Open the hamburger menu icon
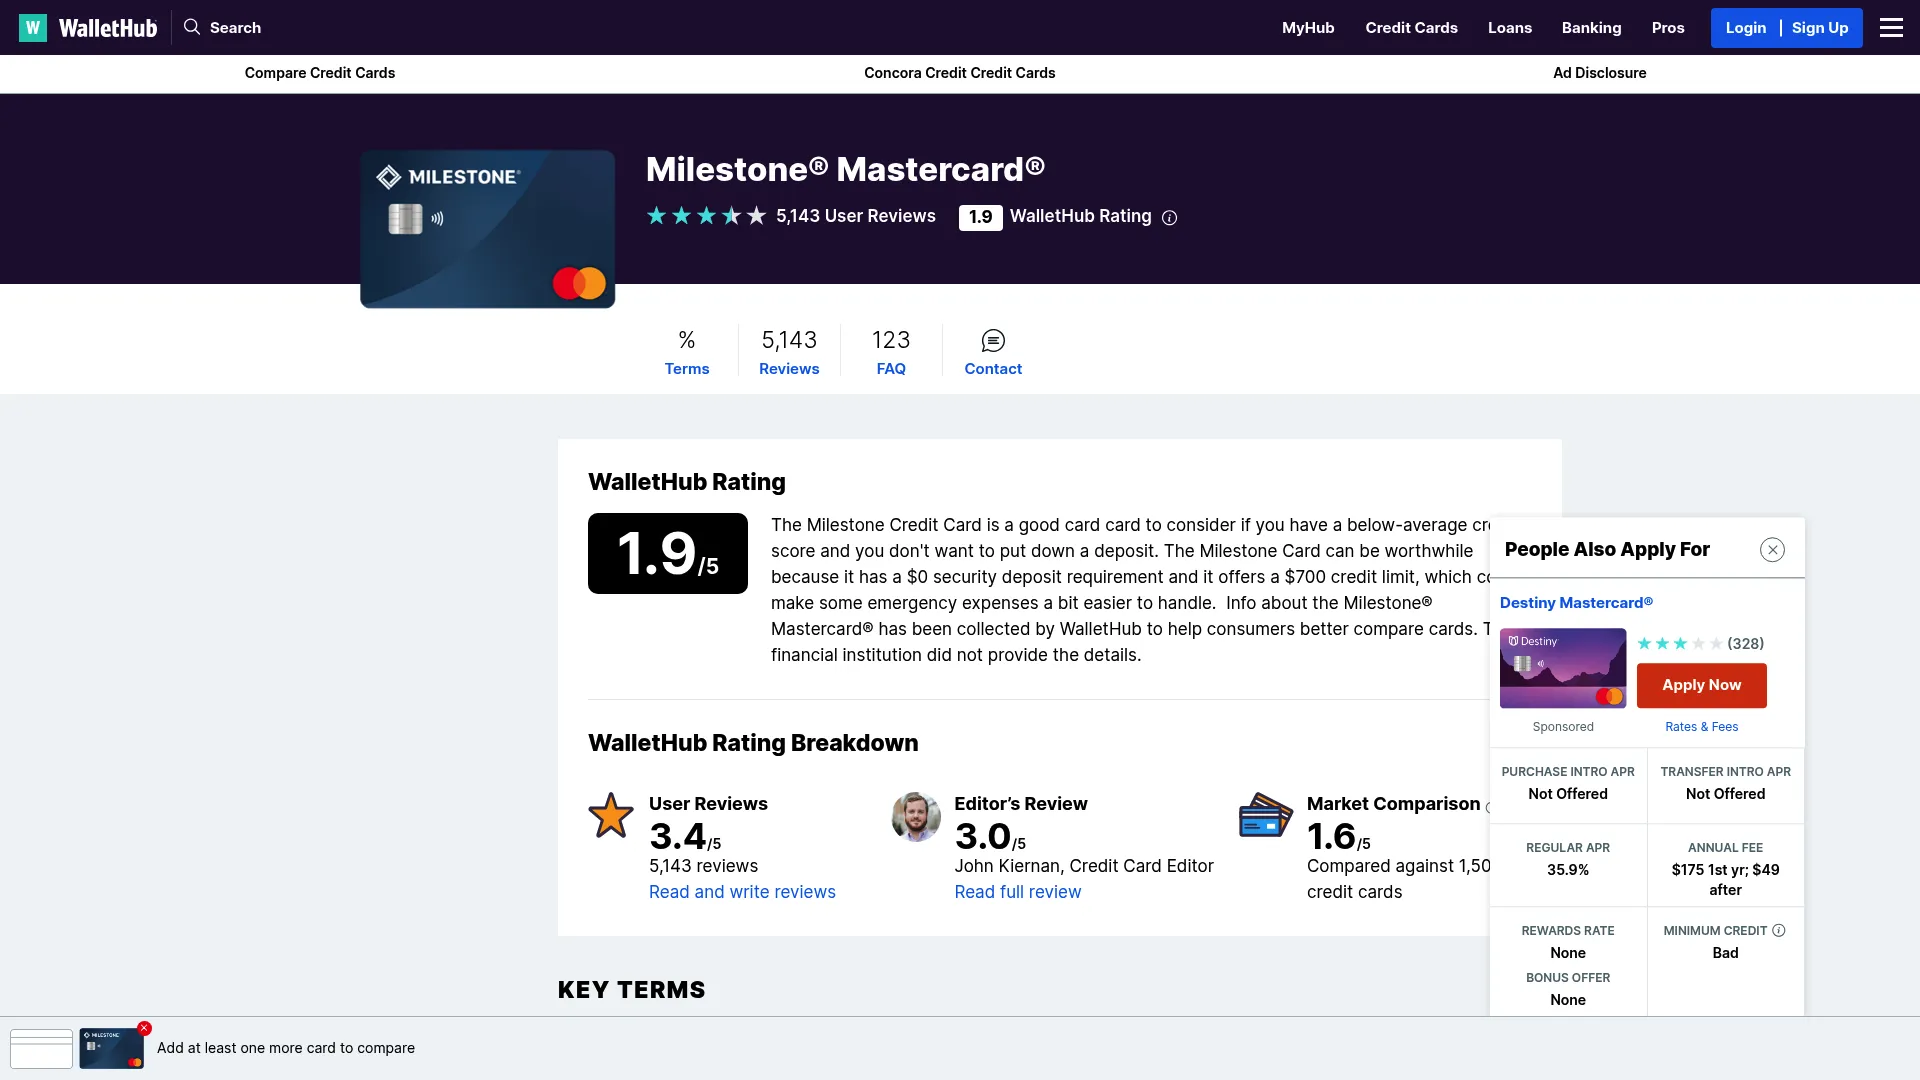 (x=1891, y=28)
